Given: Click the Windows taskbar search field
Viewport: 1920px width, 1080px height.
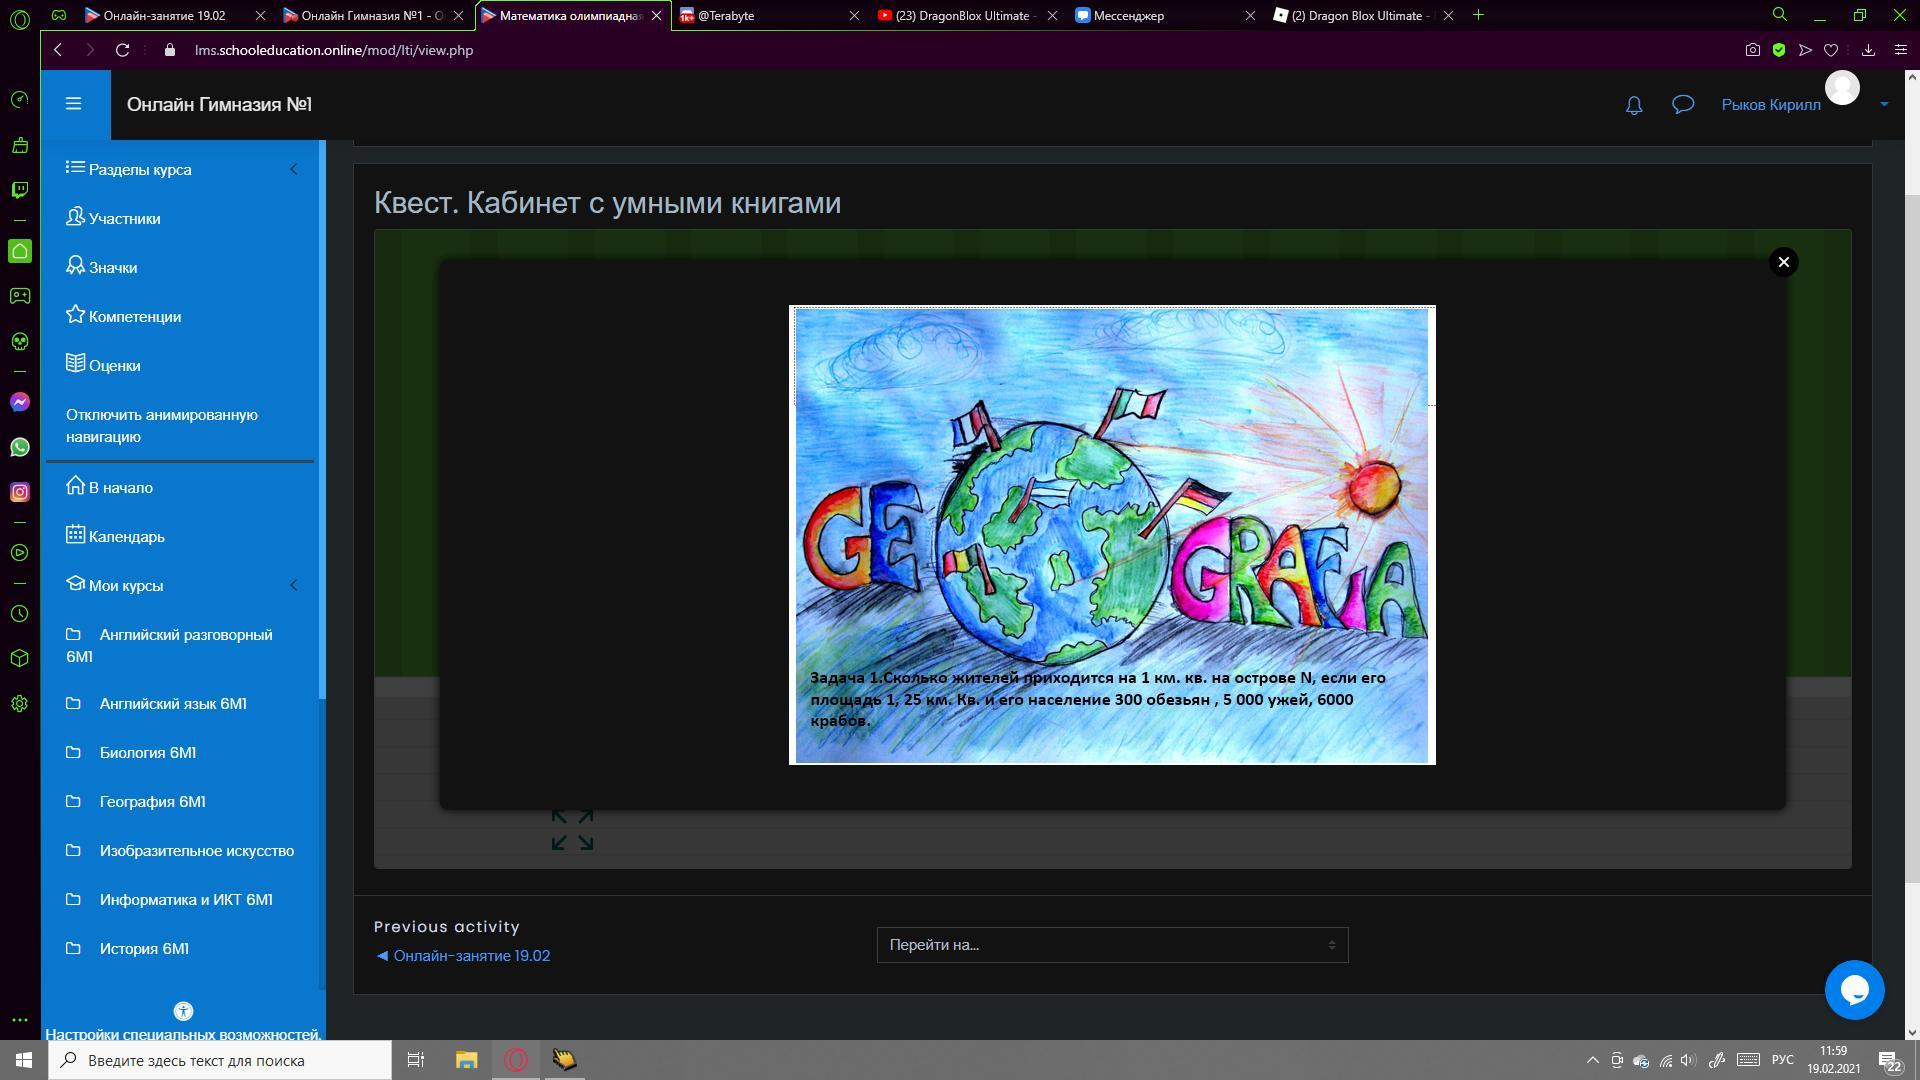Looking at the screenshot, I should pyautogui.click(x=220, y=1060).
